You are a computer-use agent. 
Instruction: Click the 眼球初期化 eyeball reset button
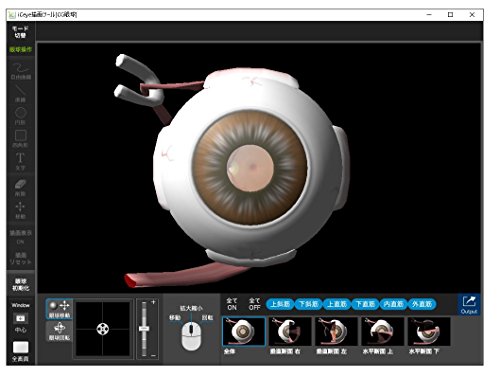tap(20, 284)
